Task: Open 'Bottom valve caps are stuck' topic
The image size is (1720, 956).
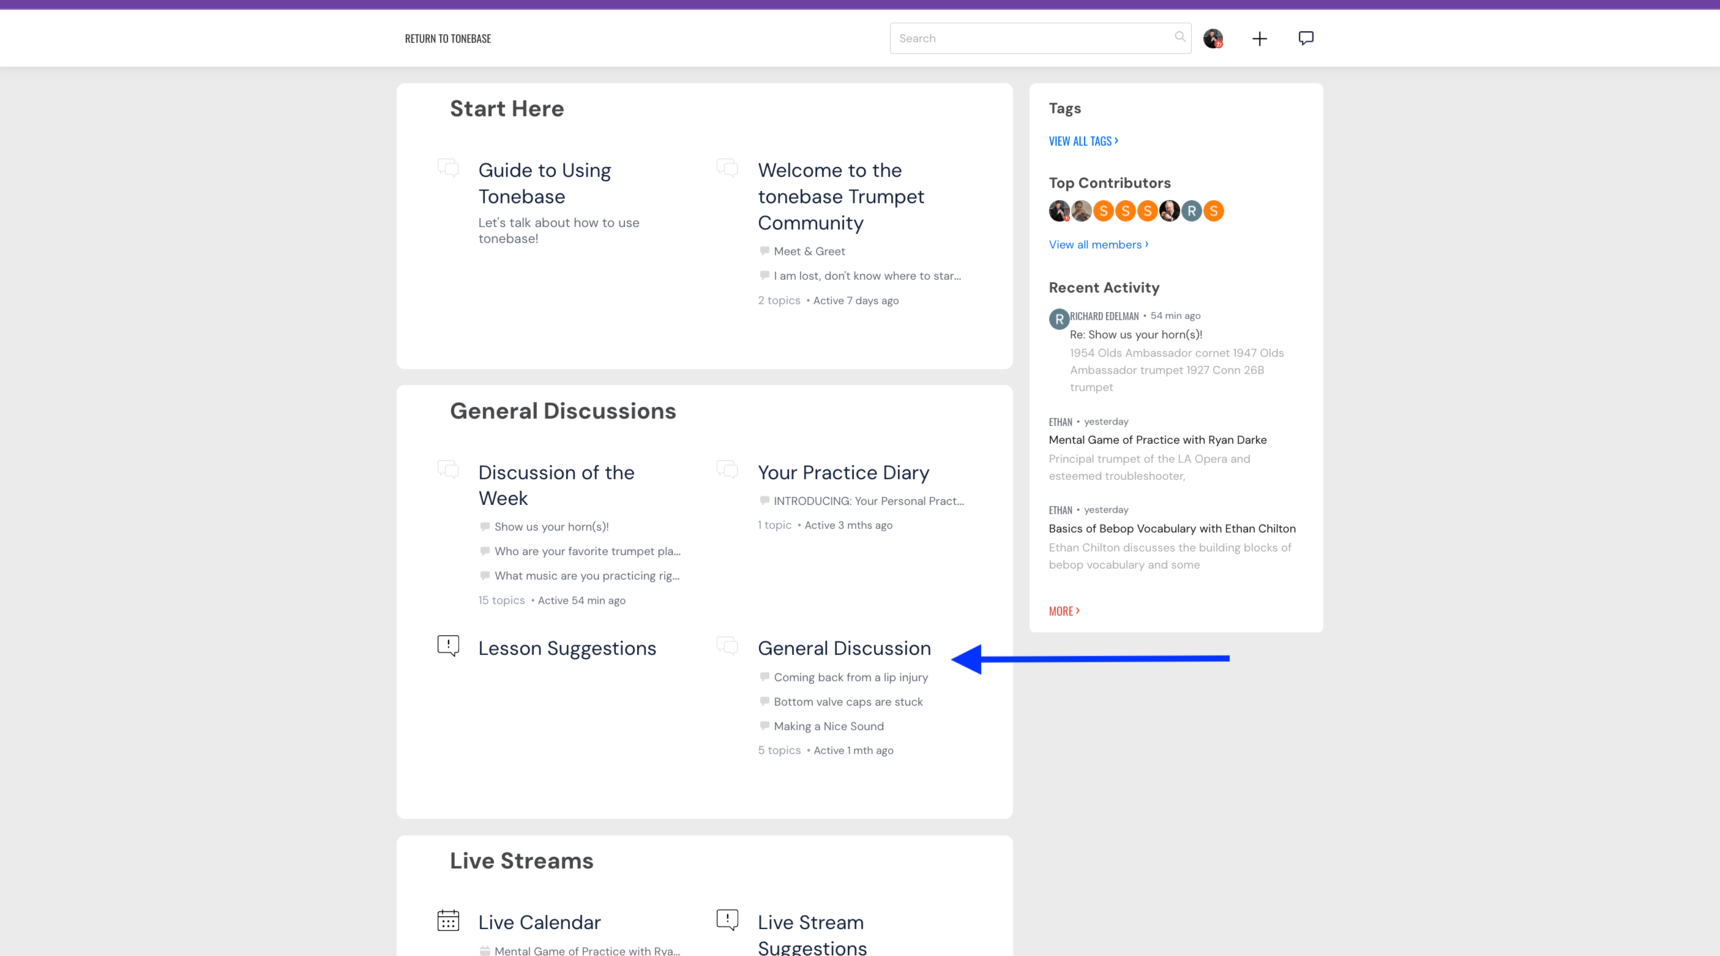Action: [848, 702]
